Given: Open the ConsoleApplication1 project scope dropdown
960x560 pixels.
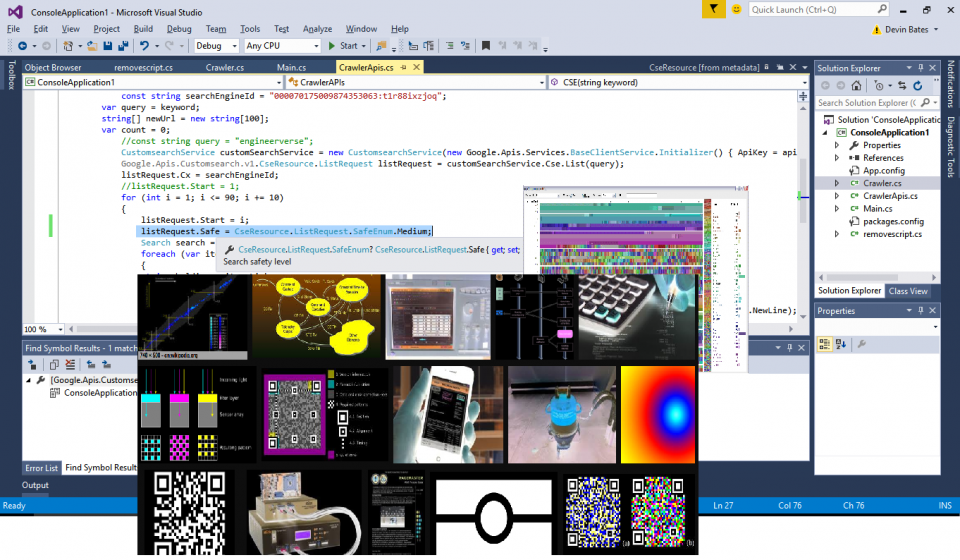Looking at the screenshot, I should click(x=153, y=83).
